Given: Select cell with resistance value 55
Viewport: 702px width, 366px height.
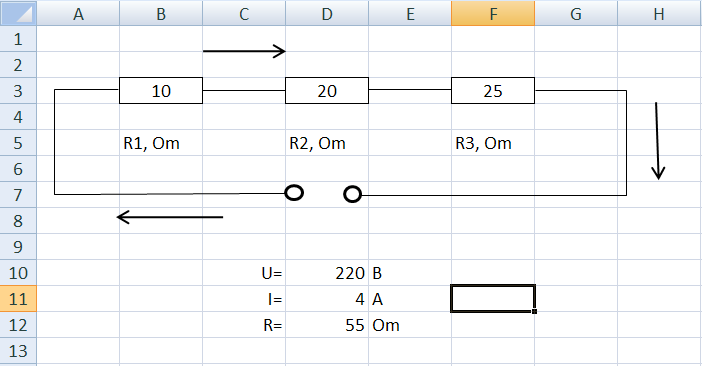Looking at the screenshot, I should [x=327, y=324].
